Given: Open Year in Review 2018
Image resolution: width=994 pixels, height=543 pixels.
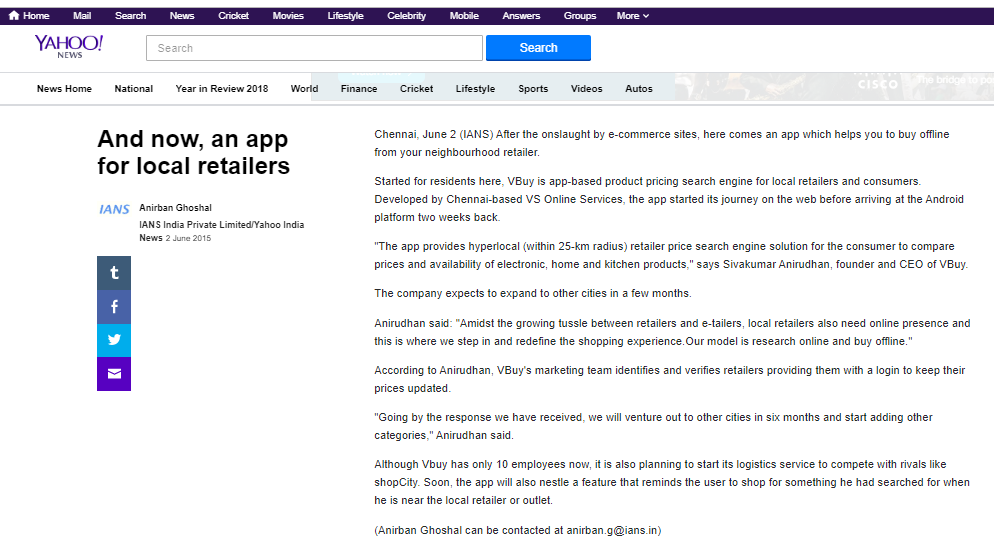Looking at the screenshot, I should (222, 89).
